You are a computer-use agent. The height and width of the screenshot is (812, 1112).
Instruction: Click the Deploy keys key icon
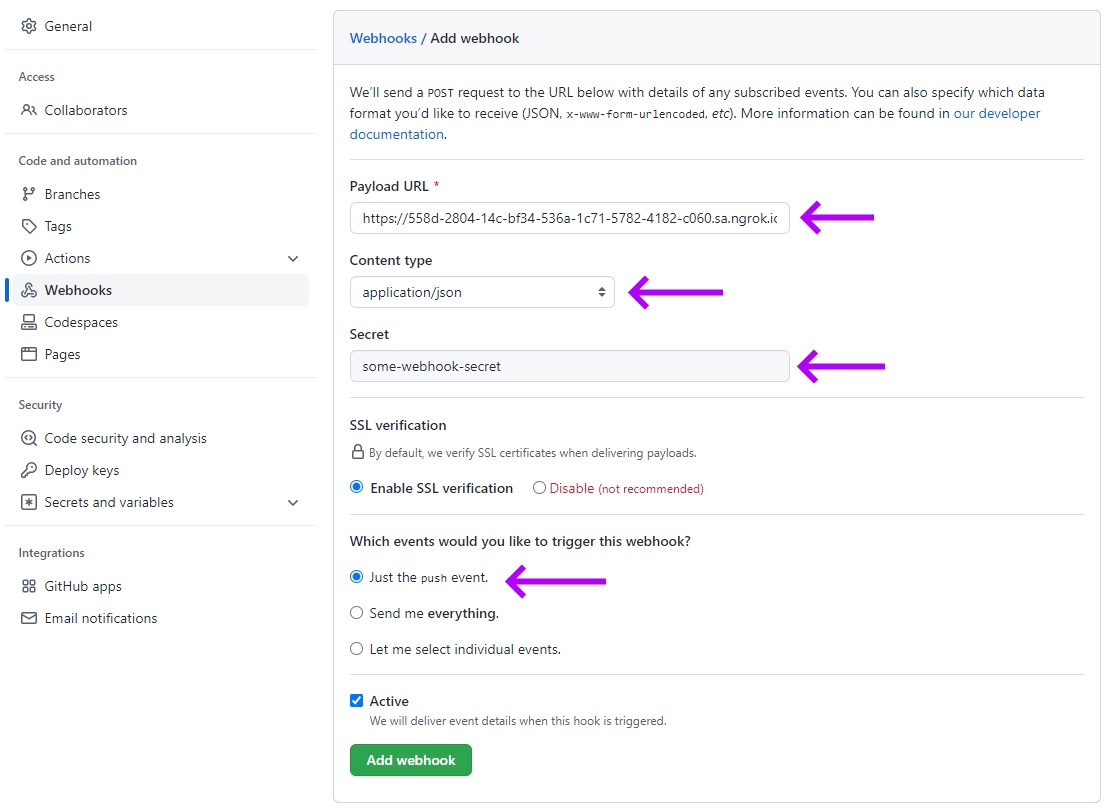(x=28, y=470)
